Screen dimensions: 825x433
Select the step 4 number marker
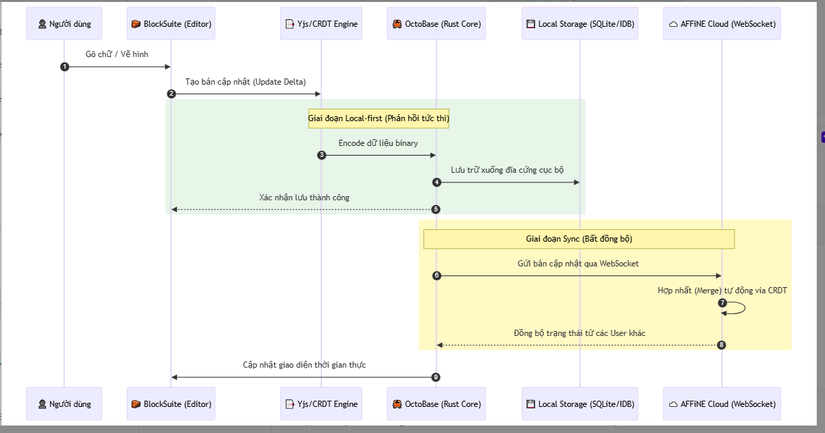436,182
